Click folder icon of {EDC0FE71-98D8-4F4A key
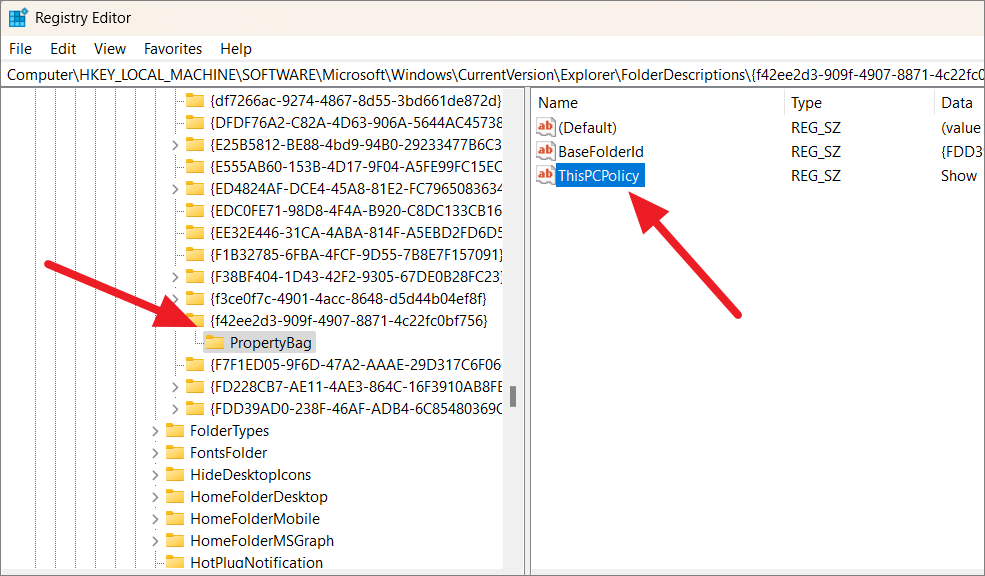The width and height of the screenshot is (985, 576). pos(195,210)
